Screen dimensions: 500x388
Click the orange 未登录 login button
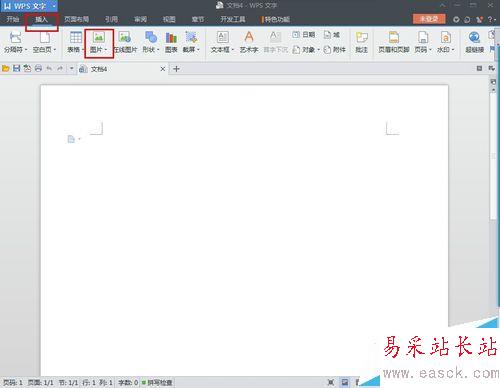pos(429,19)
